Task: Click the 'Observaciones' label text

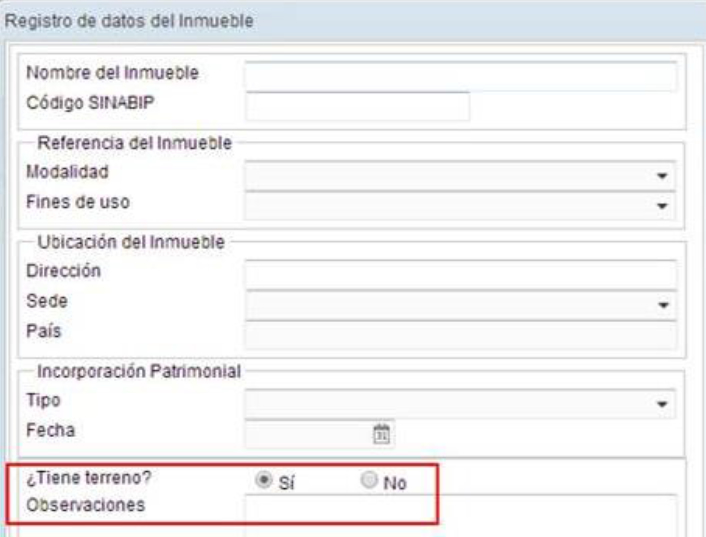Action: [x=86, y=504]
